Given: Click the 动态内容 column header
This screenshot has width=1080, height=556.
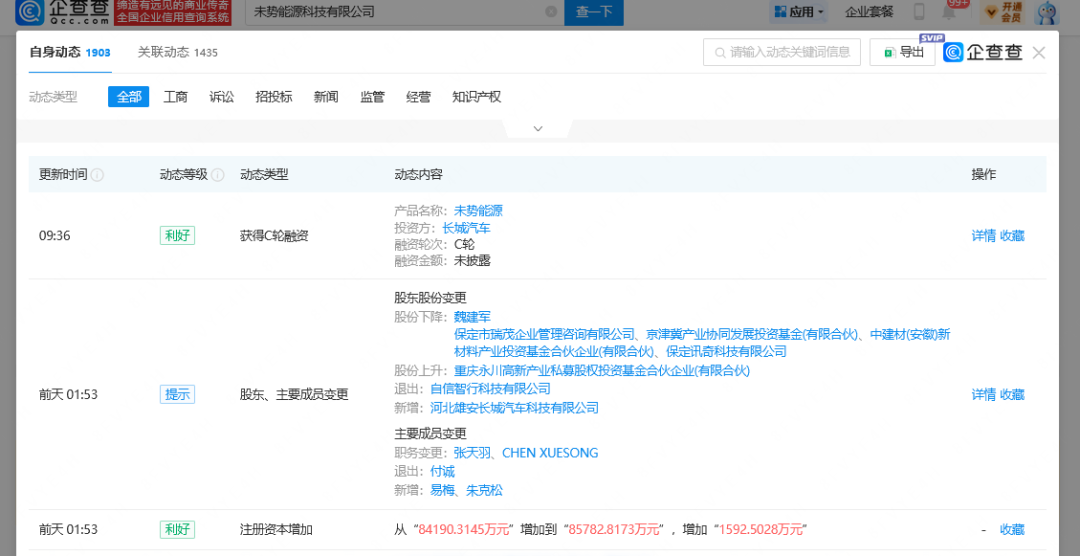Looking at the screenshot, I should pos(418,175).
